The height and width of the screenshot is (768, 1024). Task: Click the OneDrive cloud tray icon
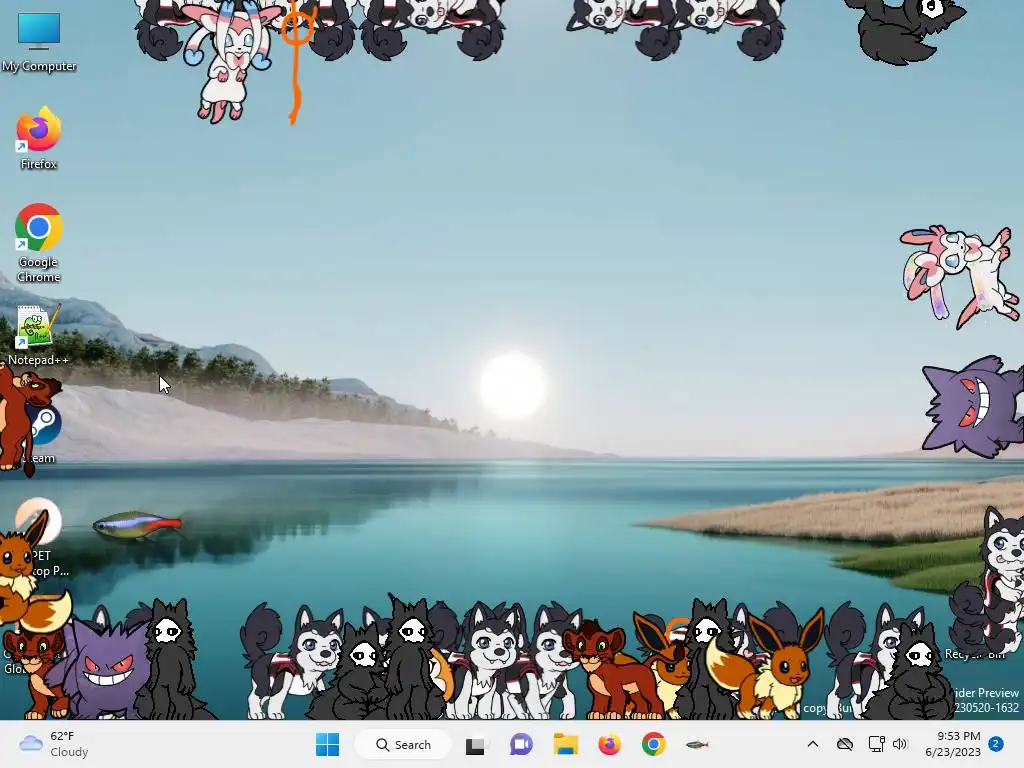point(845,744)
